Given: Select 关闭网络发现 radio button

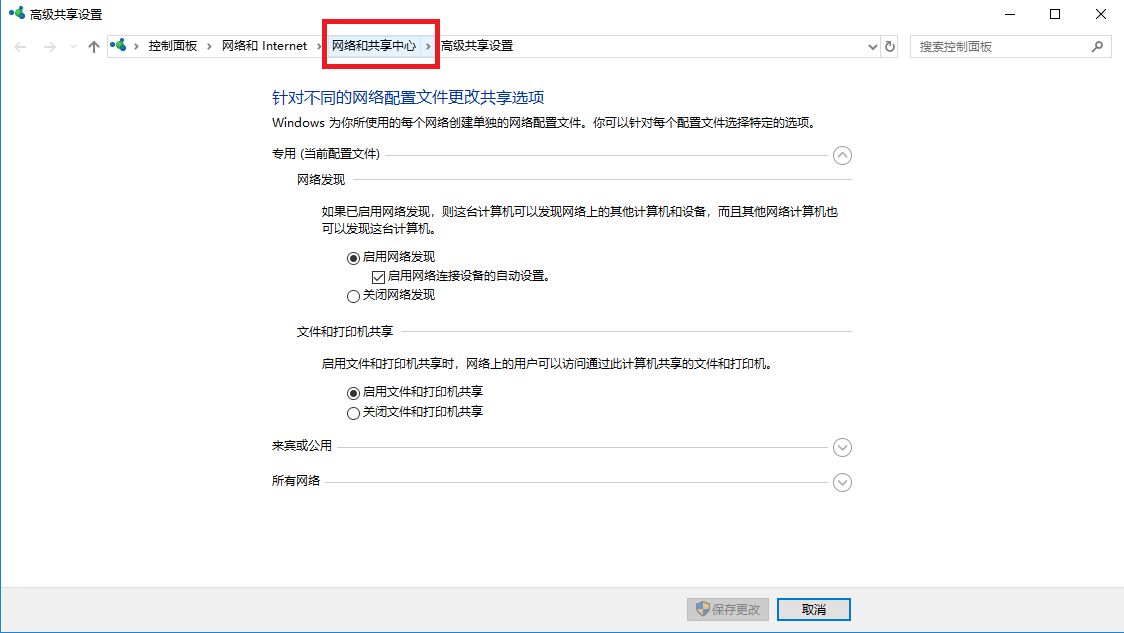Looking at the screenshot, I should 353,296.
